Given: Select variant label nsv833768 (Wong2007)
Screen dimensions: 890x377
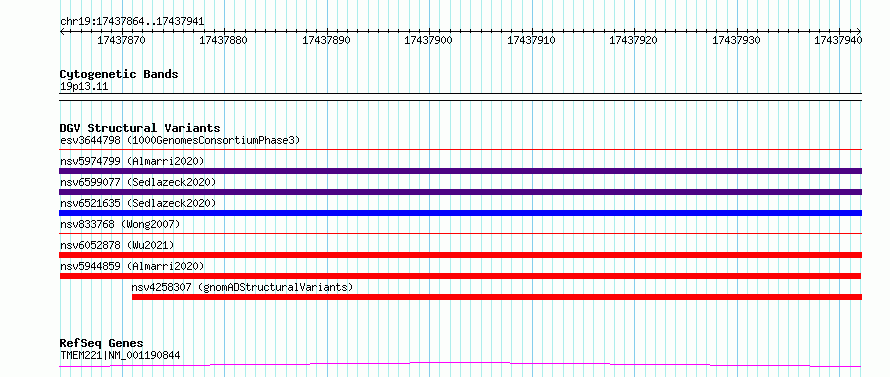Looking at the screenshot, I should coord(120,224).
